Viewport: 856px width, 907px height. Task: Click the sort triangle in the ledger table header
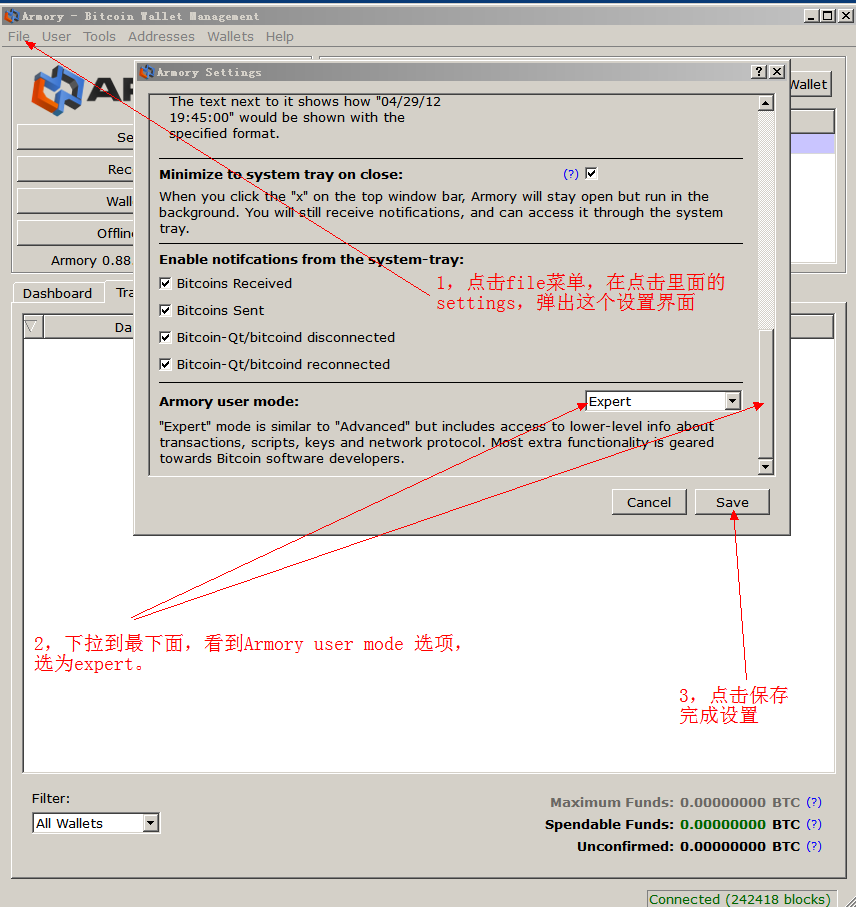32,327
